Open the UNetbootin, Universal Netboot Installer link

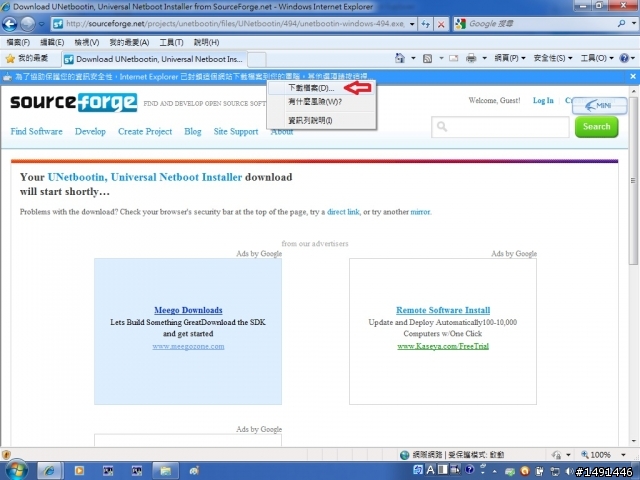pos(145,177)
